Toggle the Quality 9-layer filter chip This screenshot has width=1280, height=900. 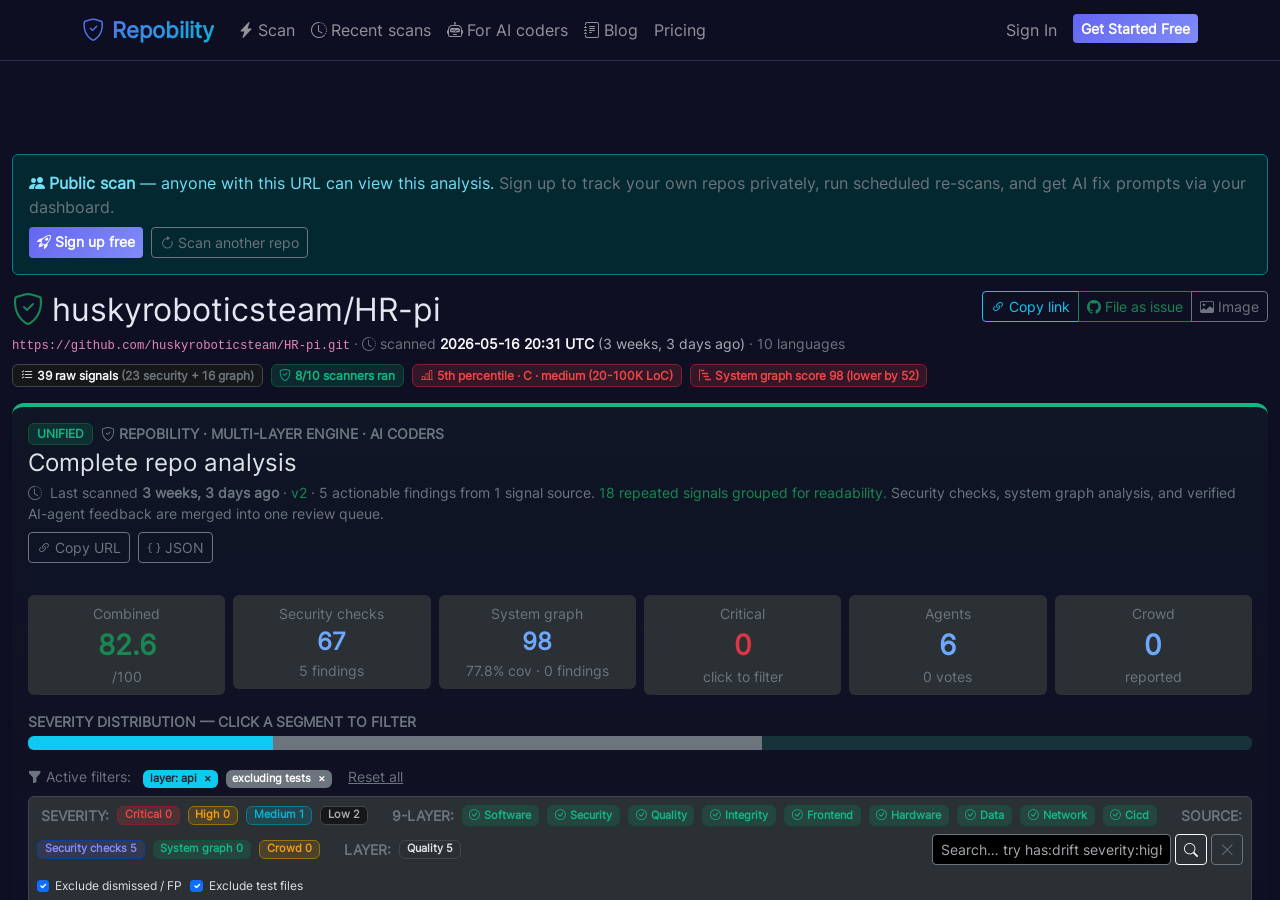[x=661, y=815]
